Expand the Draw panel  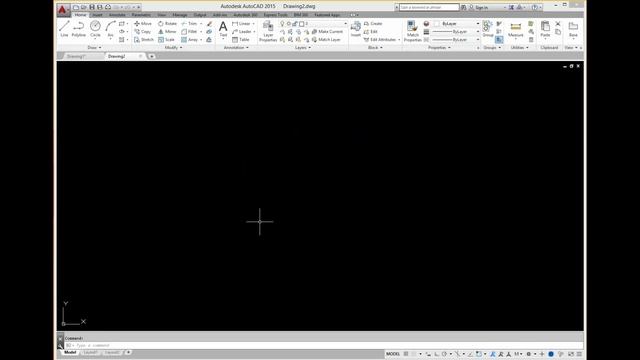(x=94, y=48)
